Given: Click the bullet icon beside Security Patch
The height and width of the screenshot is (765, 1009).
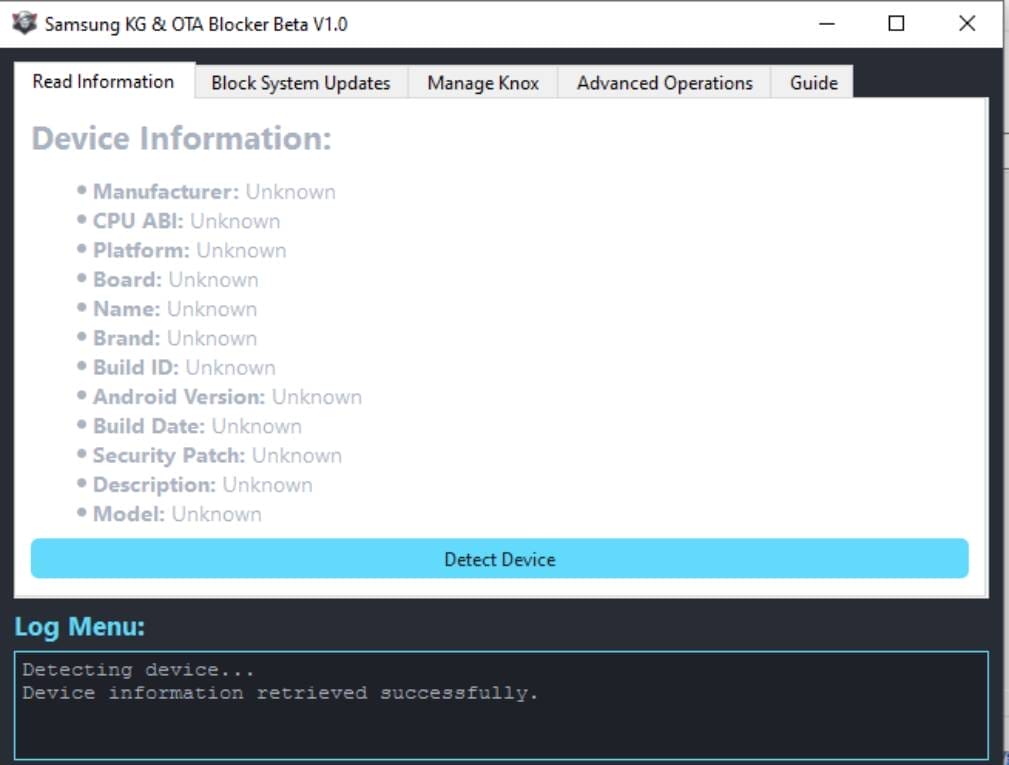Looking at the screenshot, I should pos(82,455).
